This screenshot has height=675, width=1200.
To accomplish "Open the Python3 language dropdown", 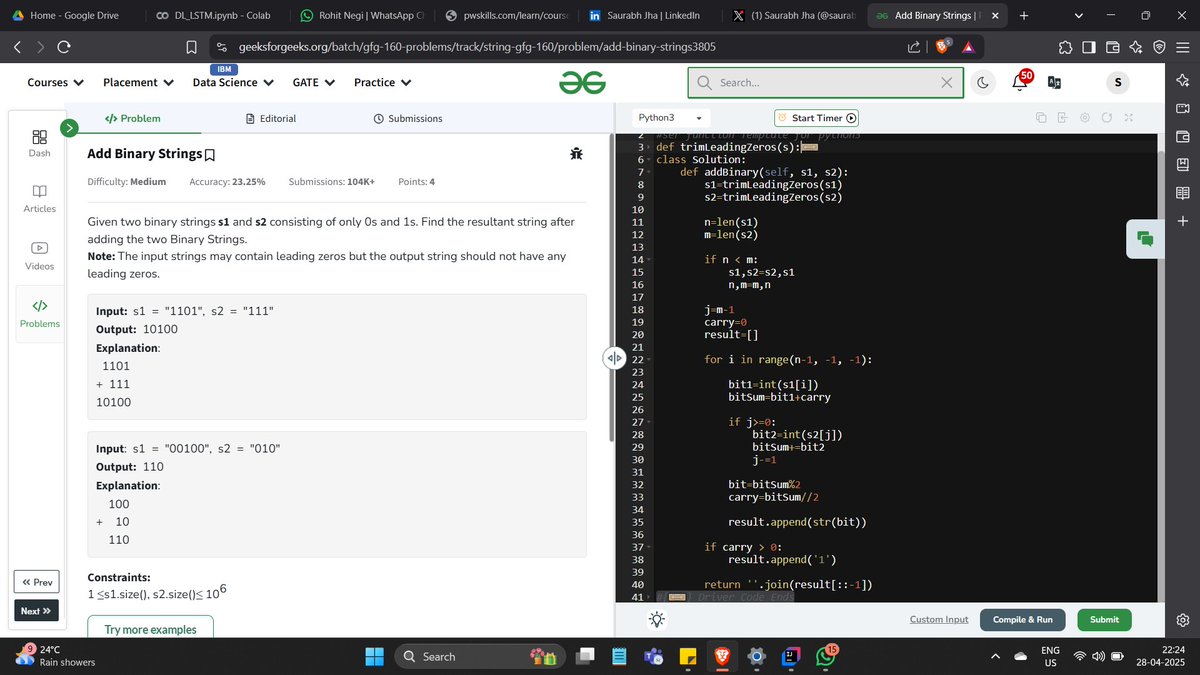I will coord(666,117).
